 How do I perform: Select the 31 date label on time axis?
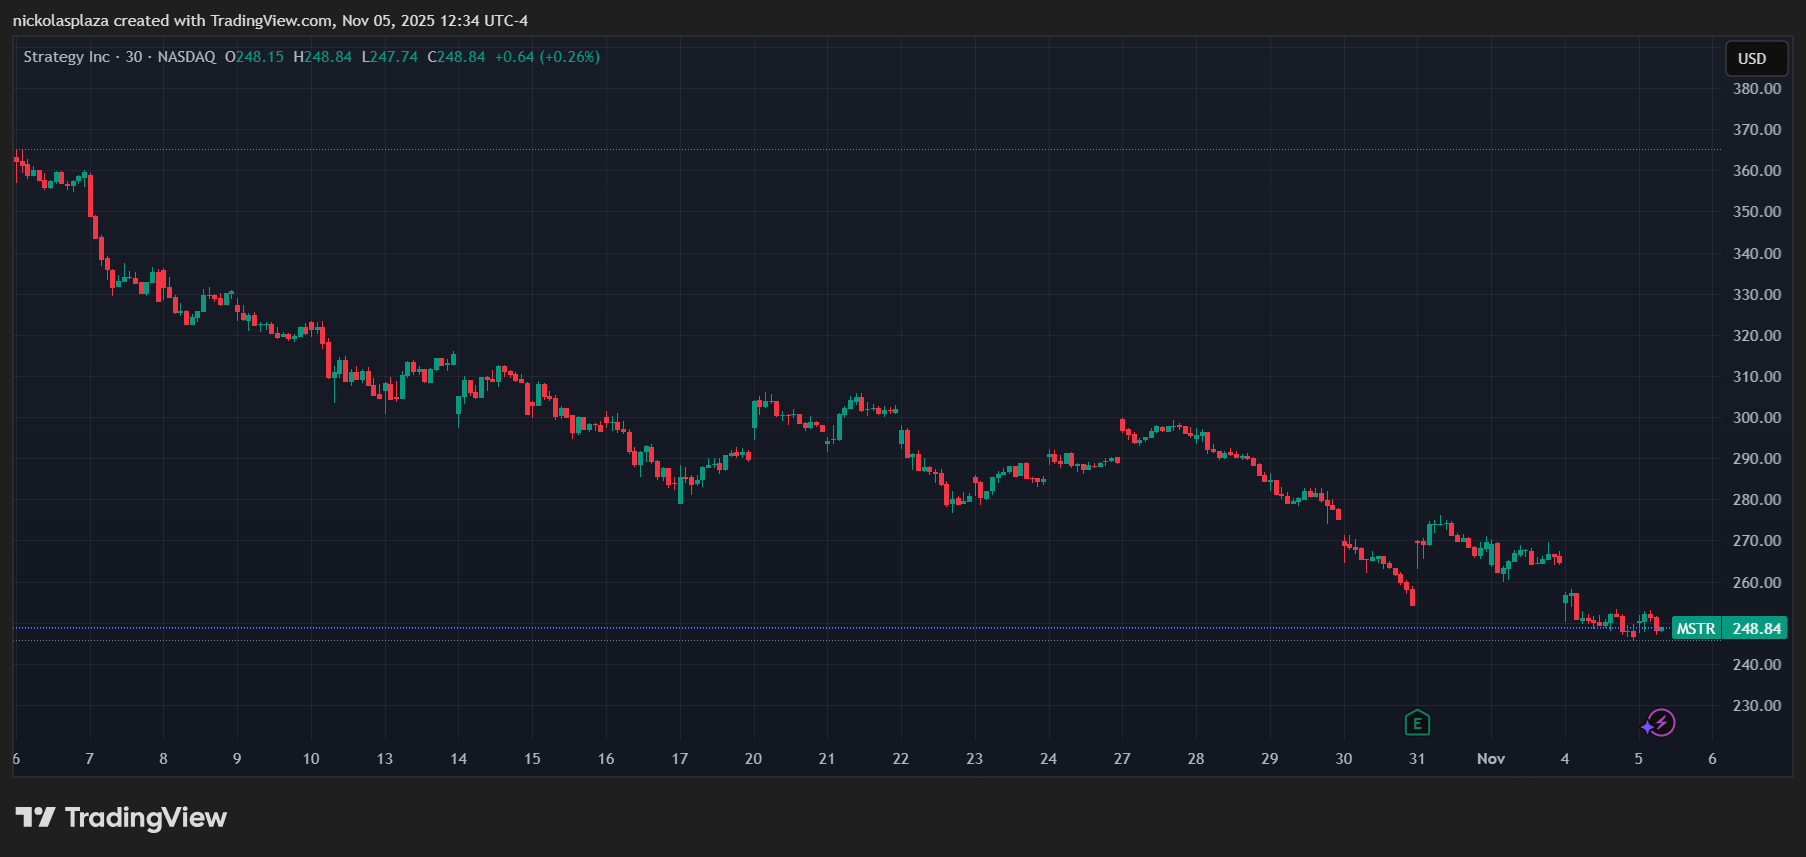tap(1417, 759)
